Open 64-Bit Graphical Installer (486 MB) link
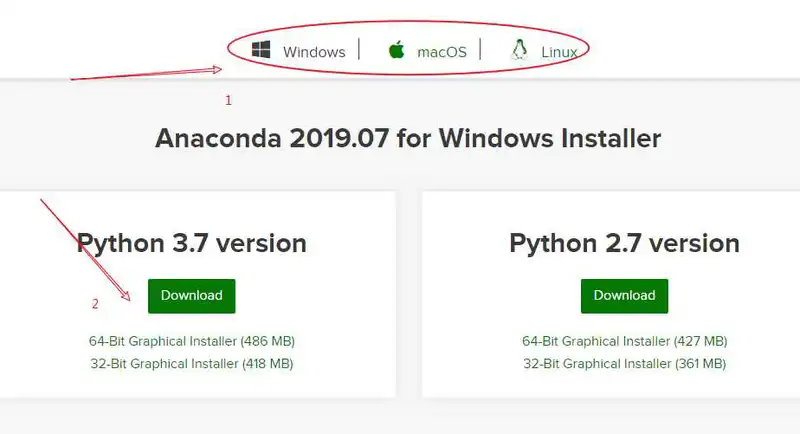 coord(192,341)
